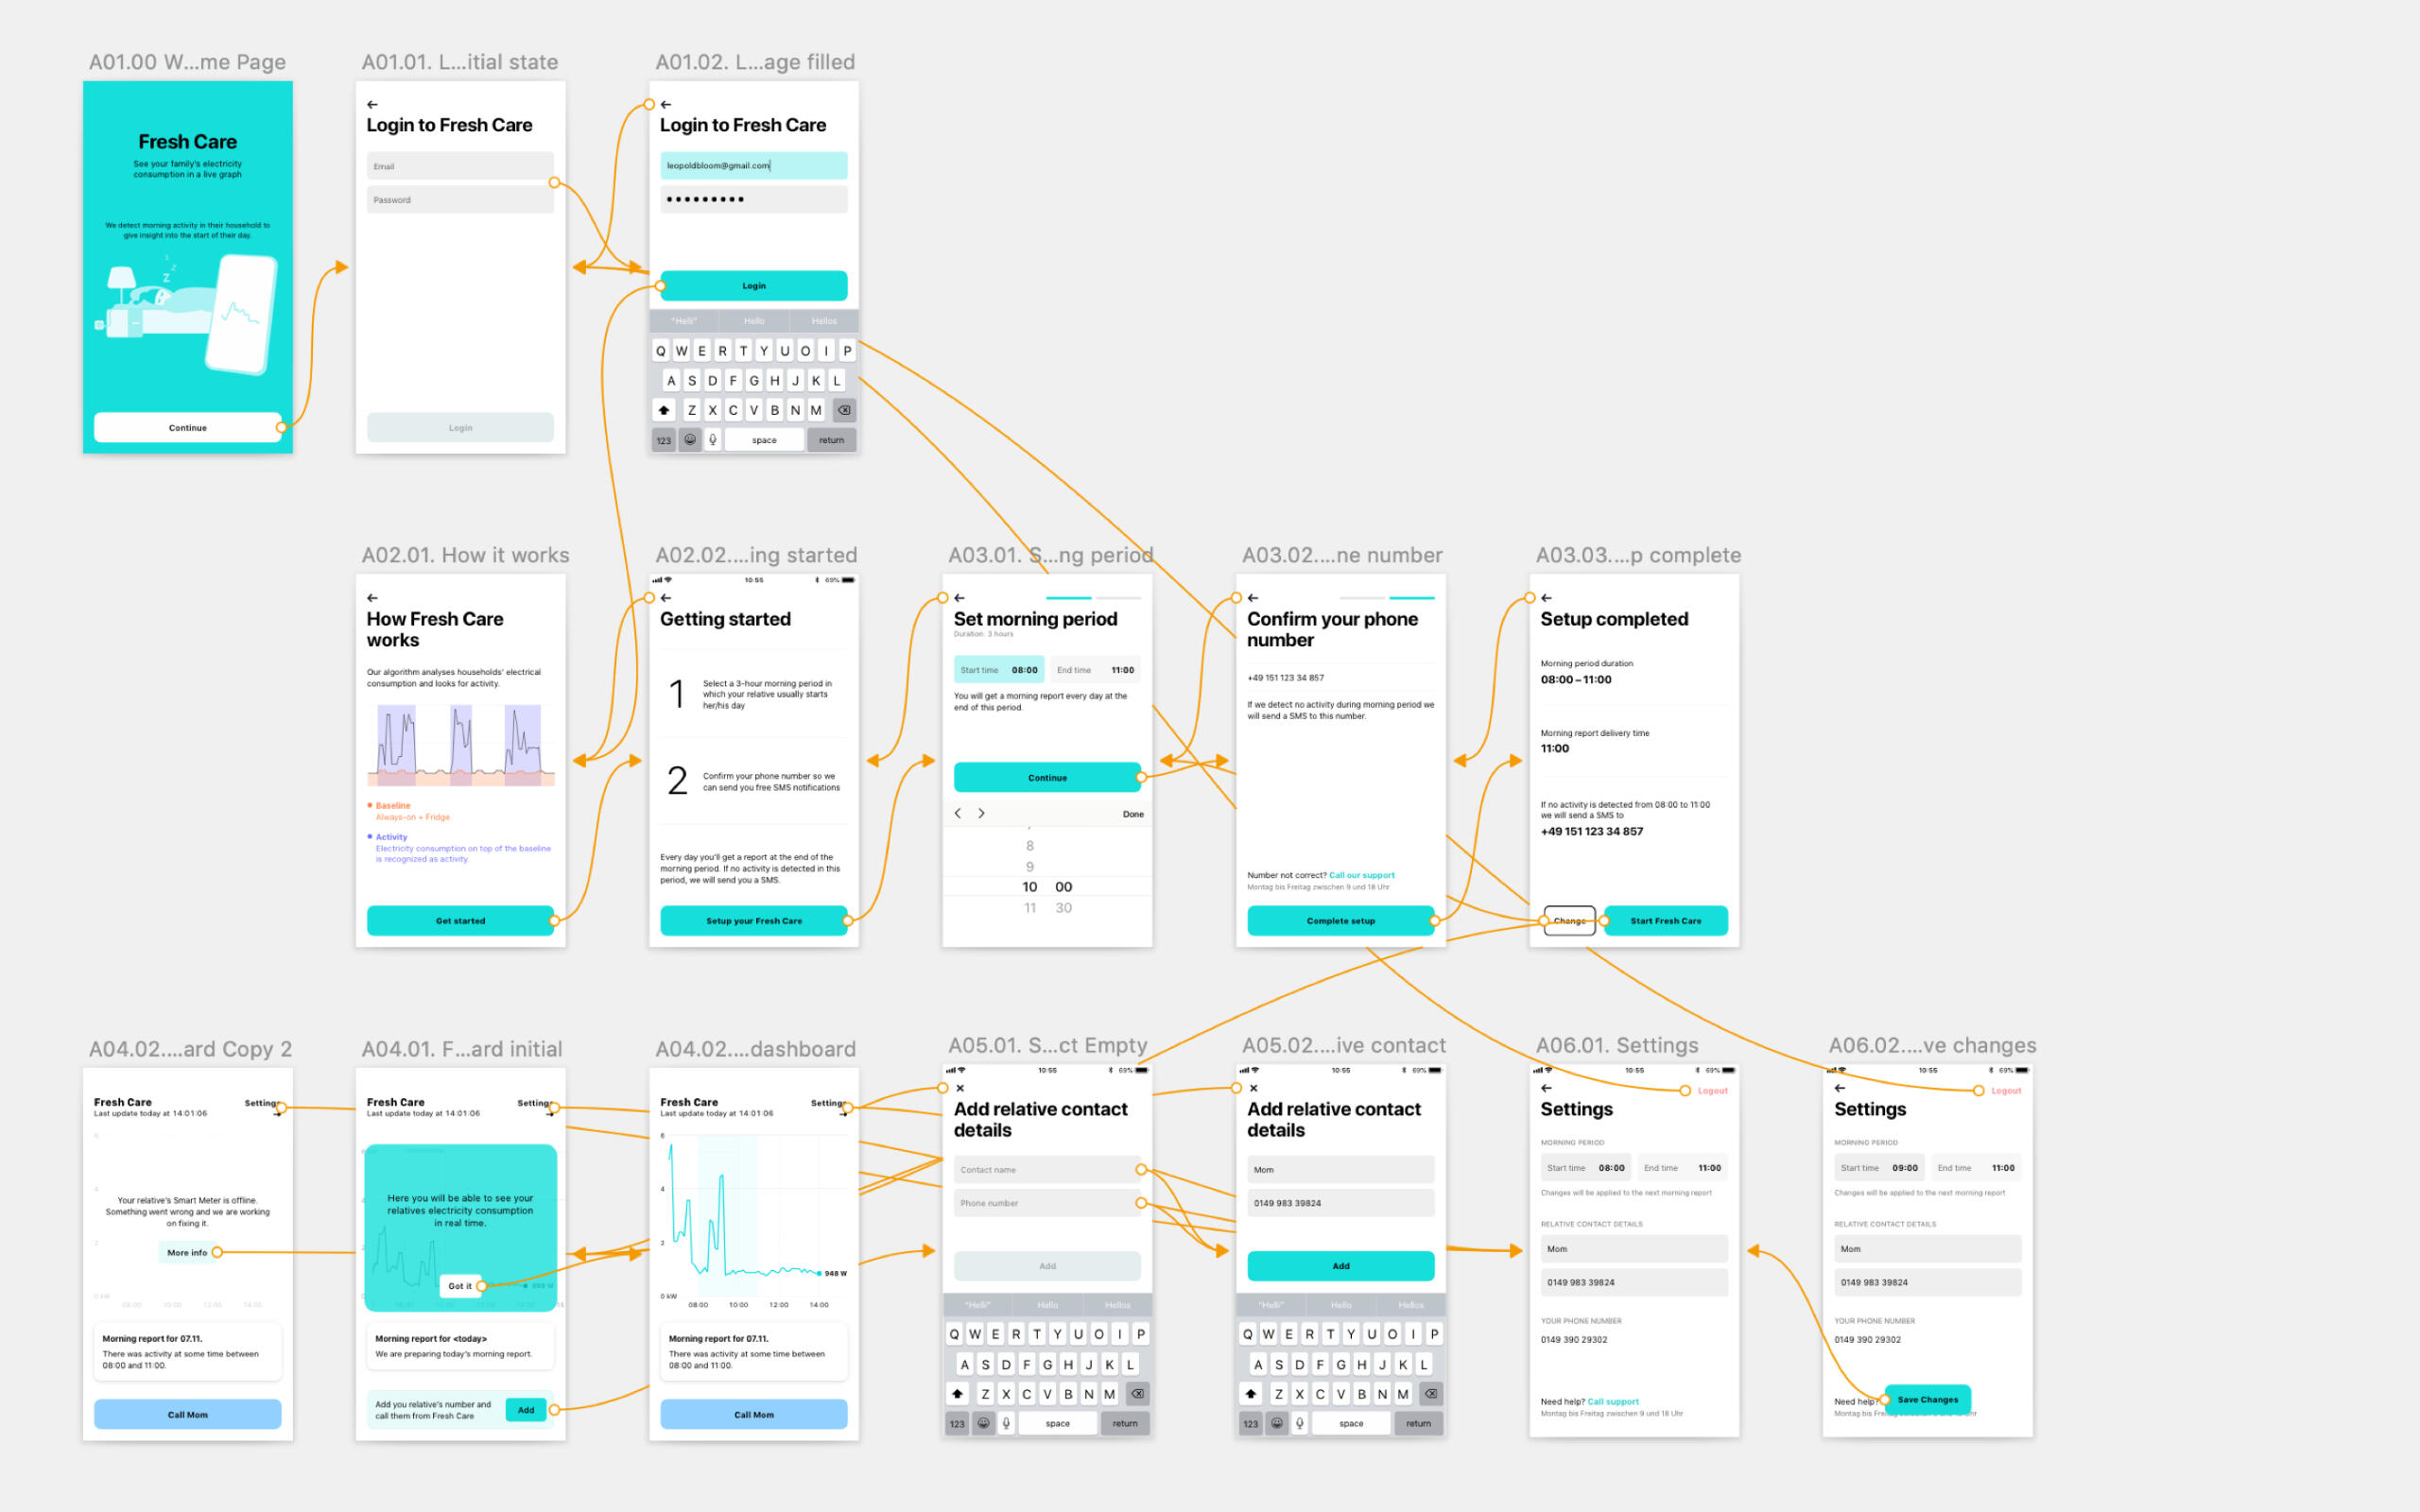
Task: Click back arrow on Settings A06.01 screen
Action: click(x=1547, y=1088)
